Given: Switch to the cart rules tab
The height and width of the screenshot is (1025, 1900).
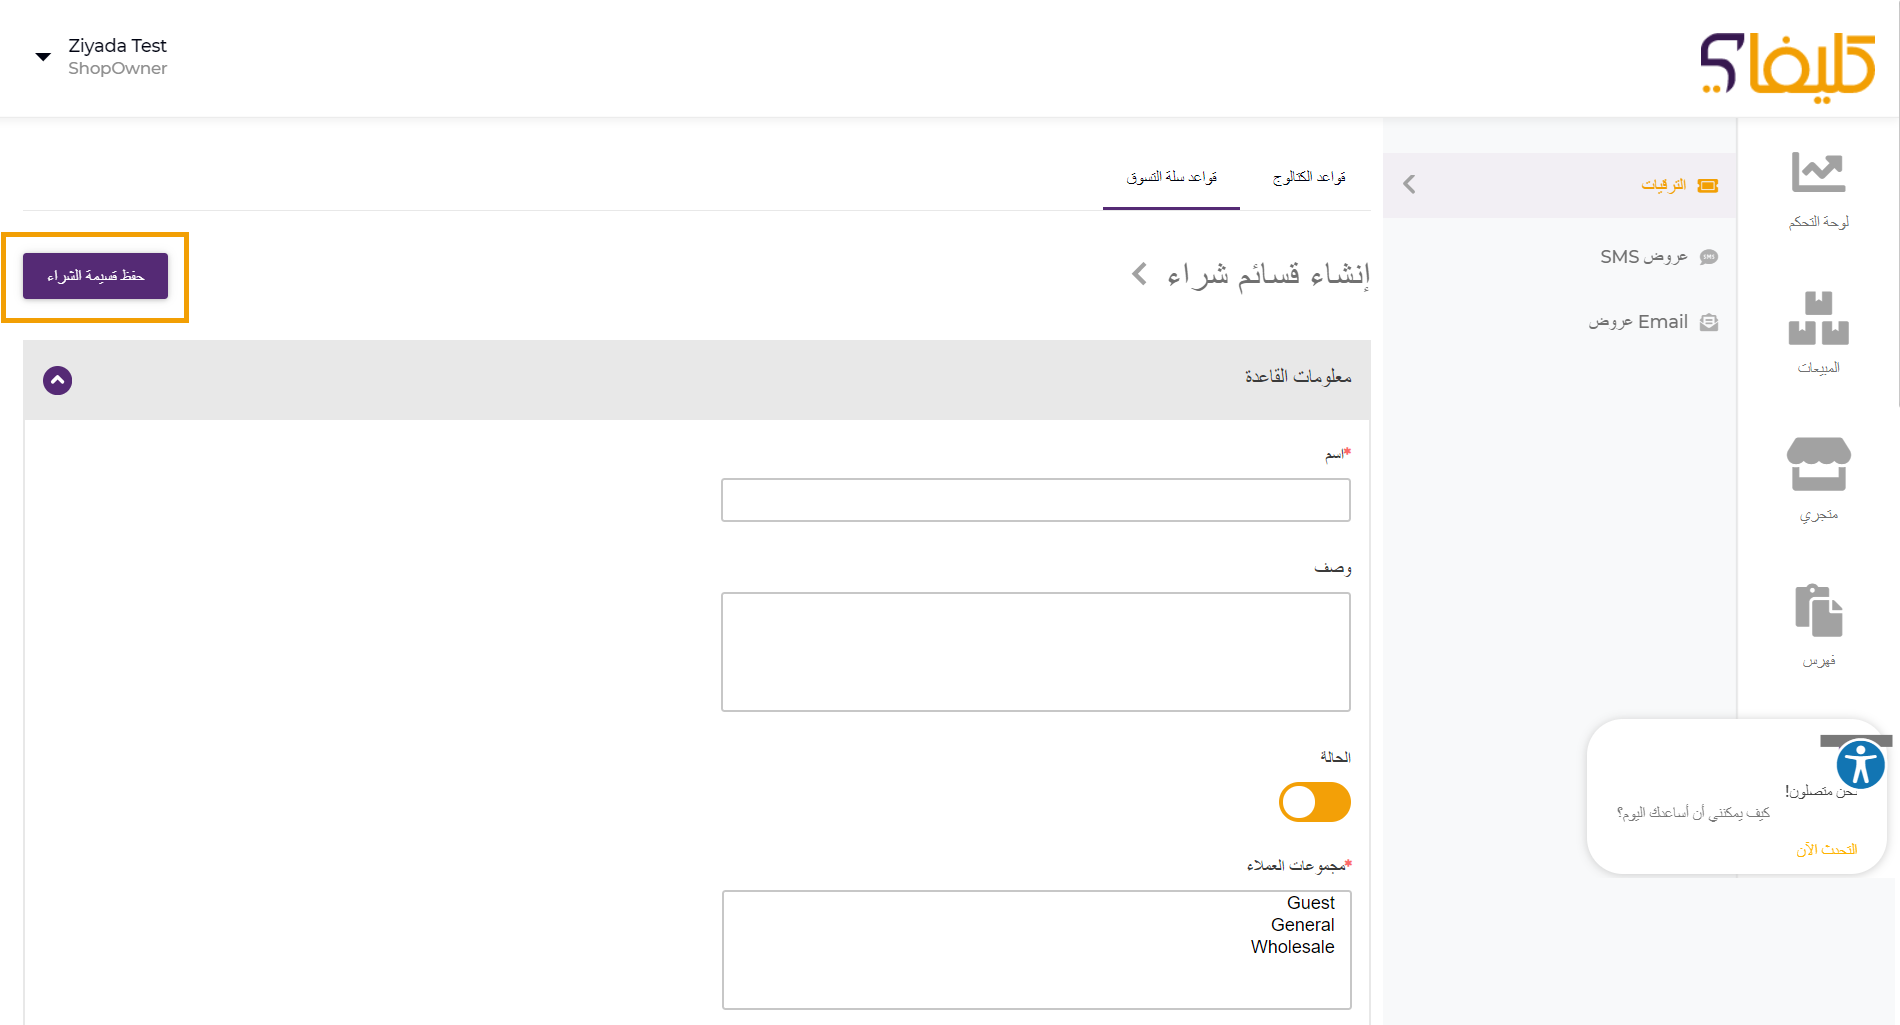Looking at the screenshot, I should [x=1171, y=177].
